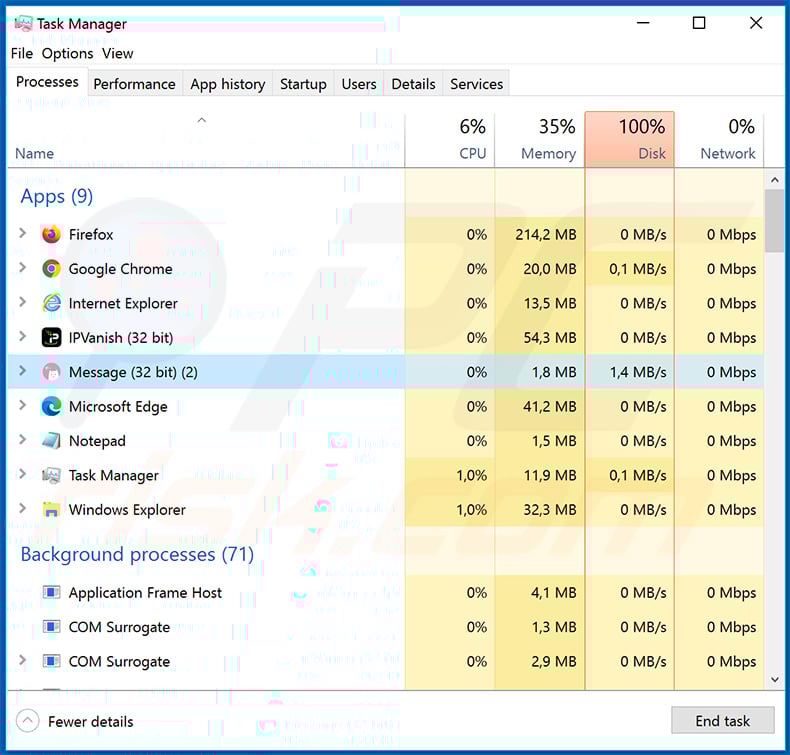
Task: Expand the Firefox process group
Action: (23, 234)
